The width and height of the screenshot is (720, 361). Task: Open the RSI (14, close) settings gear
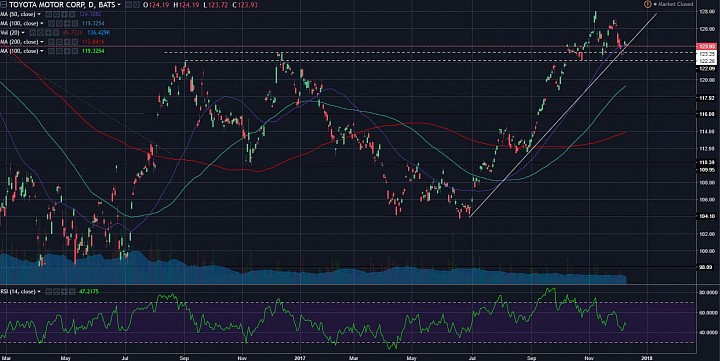(x=56, y=292)
